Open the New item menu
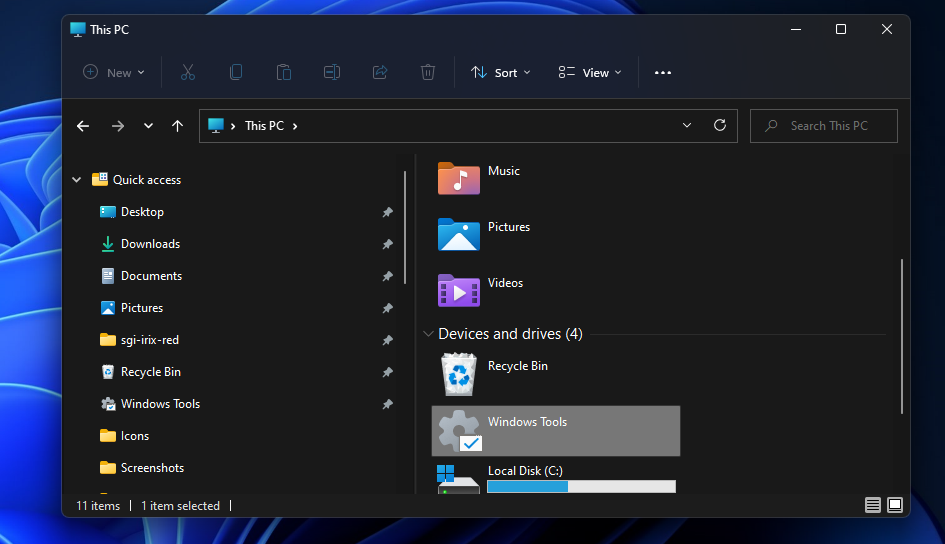The width and height of the screenshot is (945, 544). pos(114,72)
